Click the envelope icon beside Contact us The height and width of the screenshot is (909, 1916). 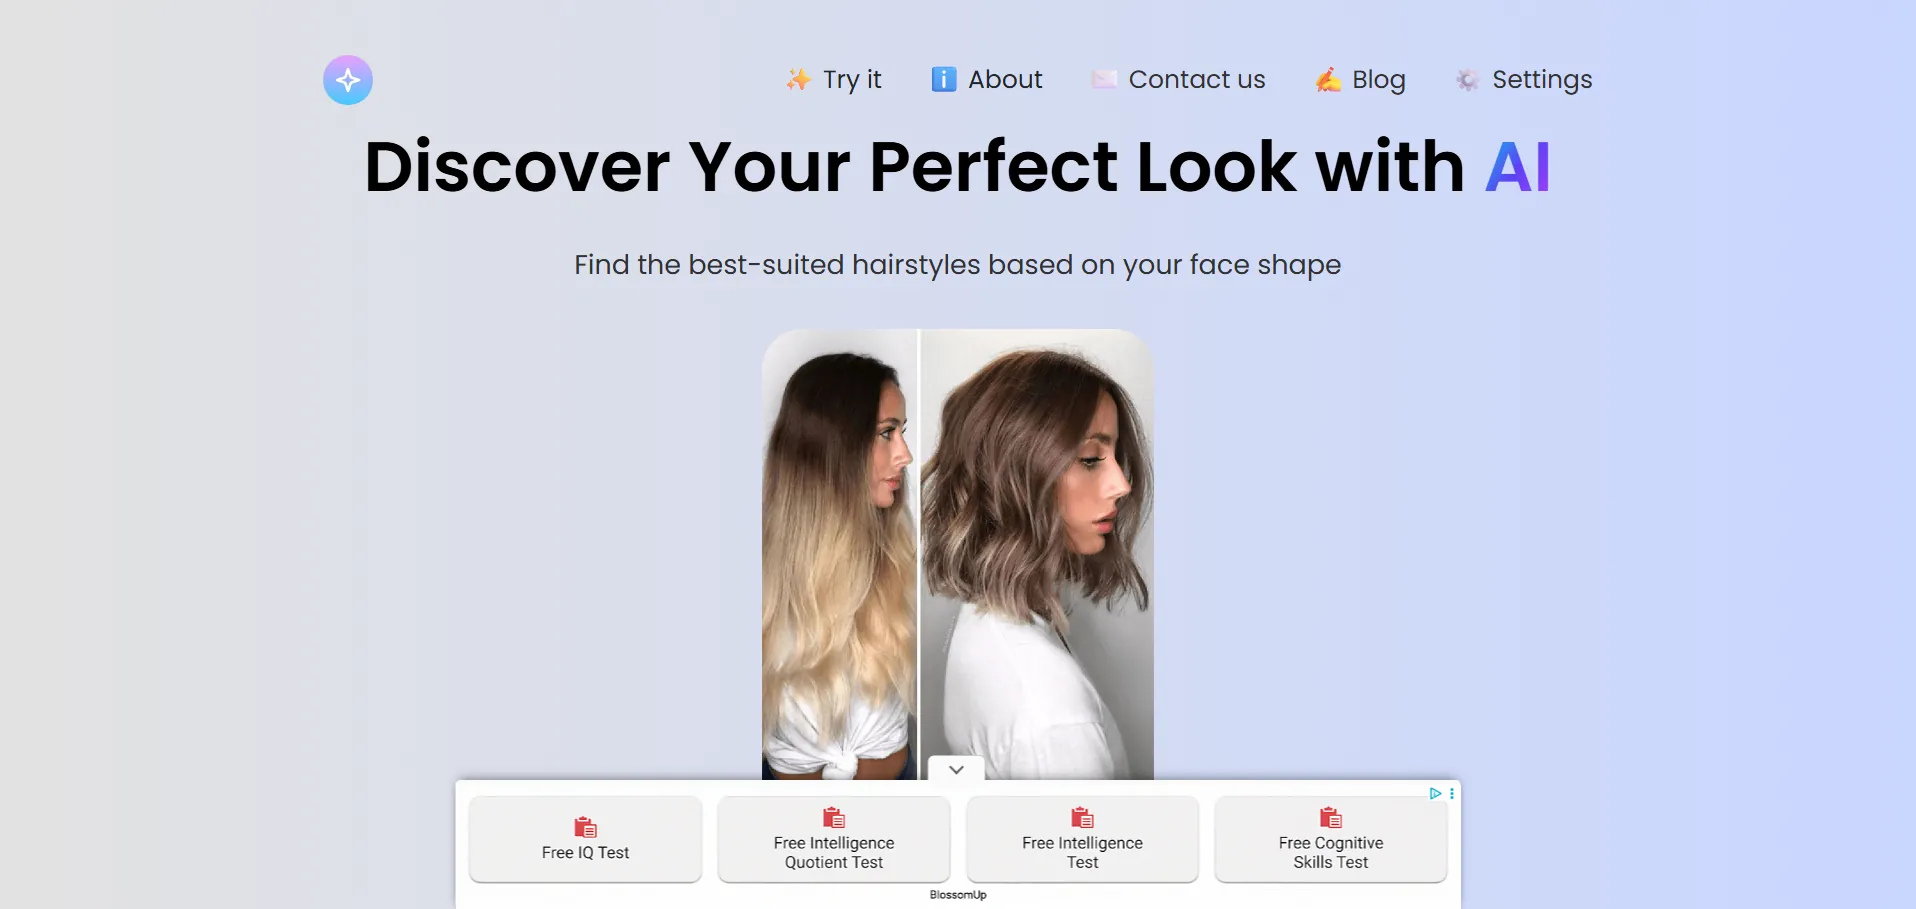click(x=1104, y=80)
